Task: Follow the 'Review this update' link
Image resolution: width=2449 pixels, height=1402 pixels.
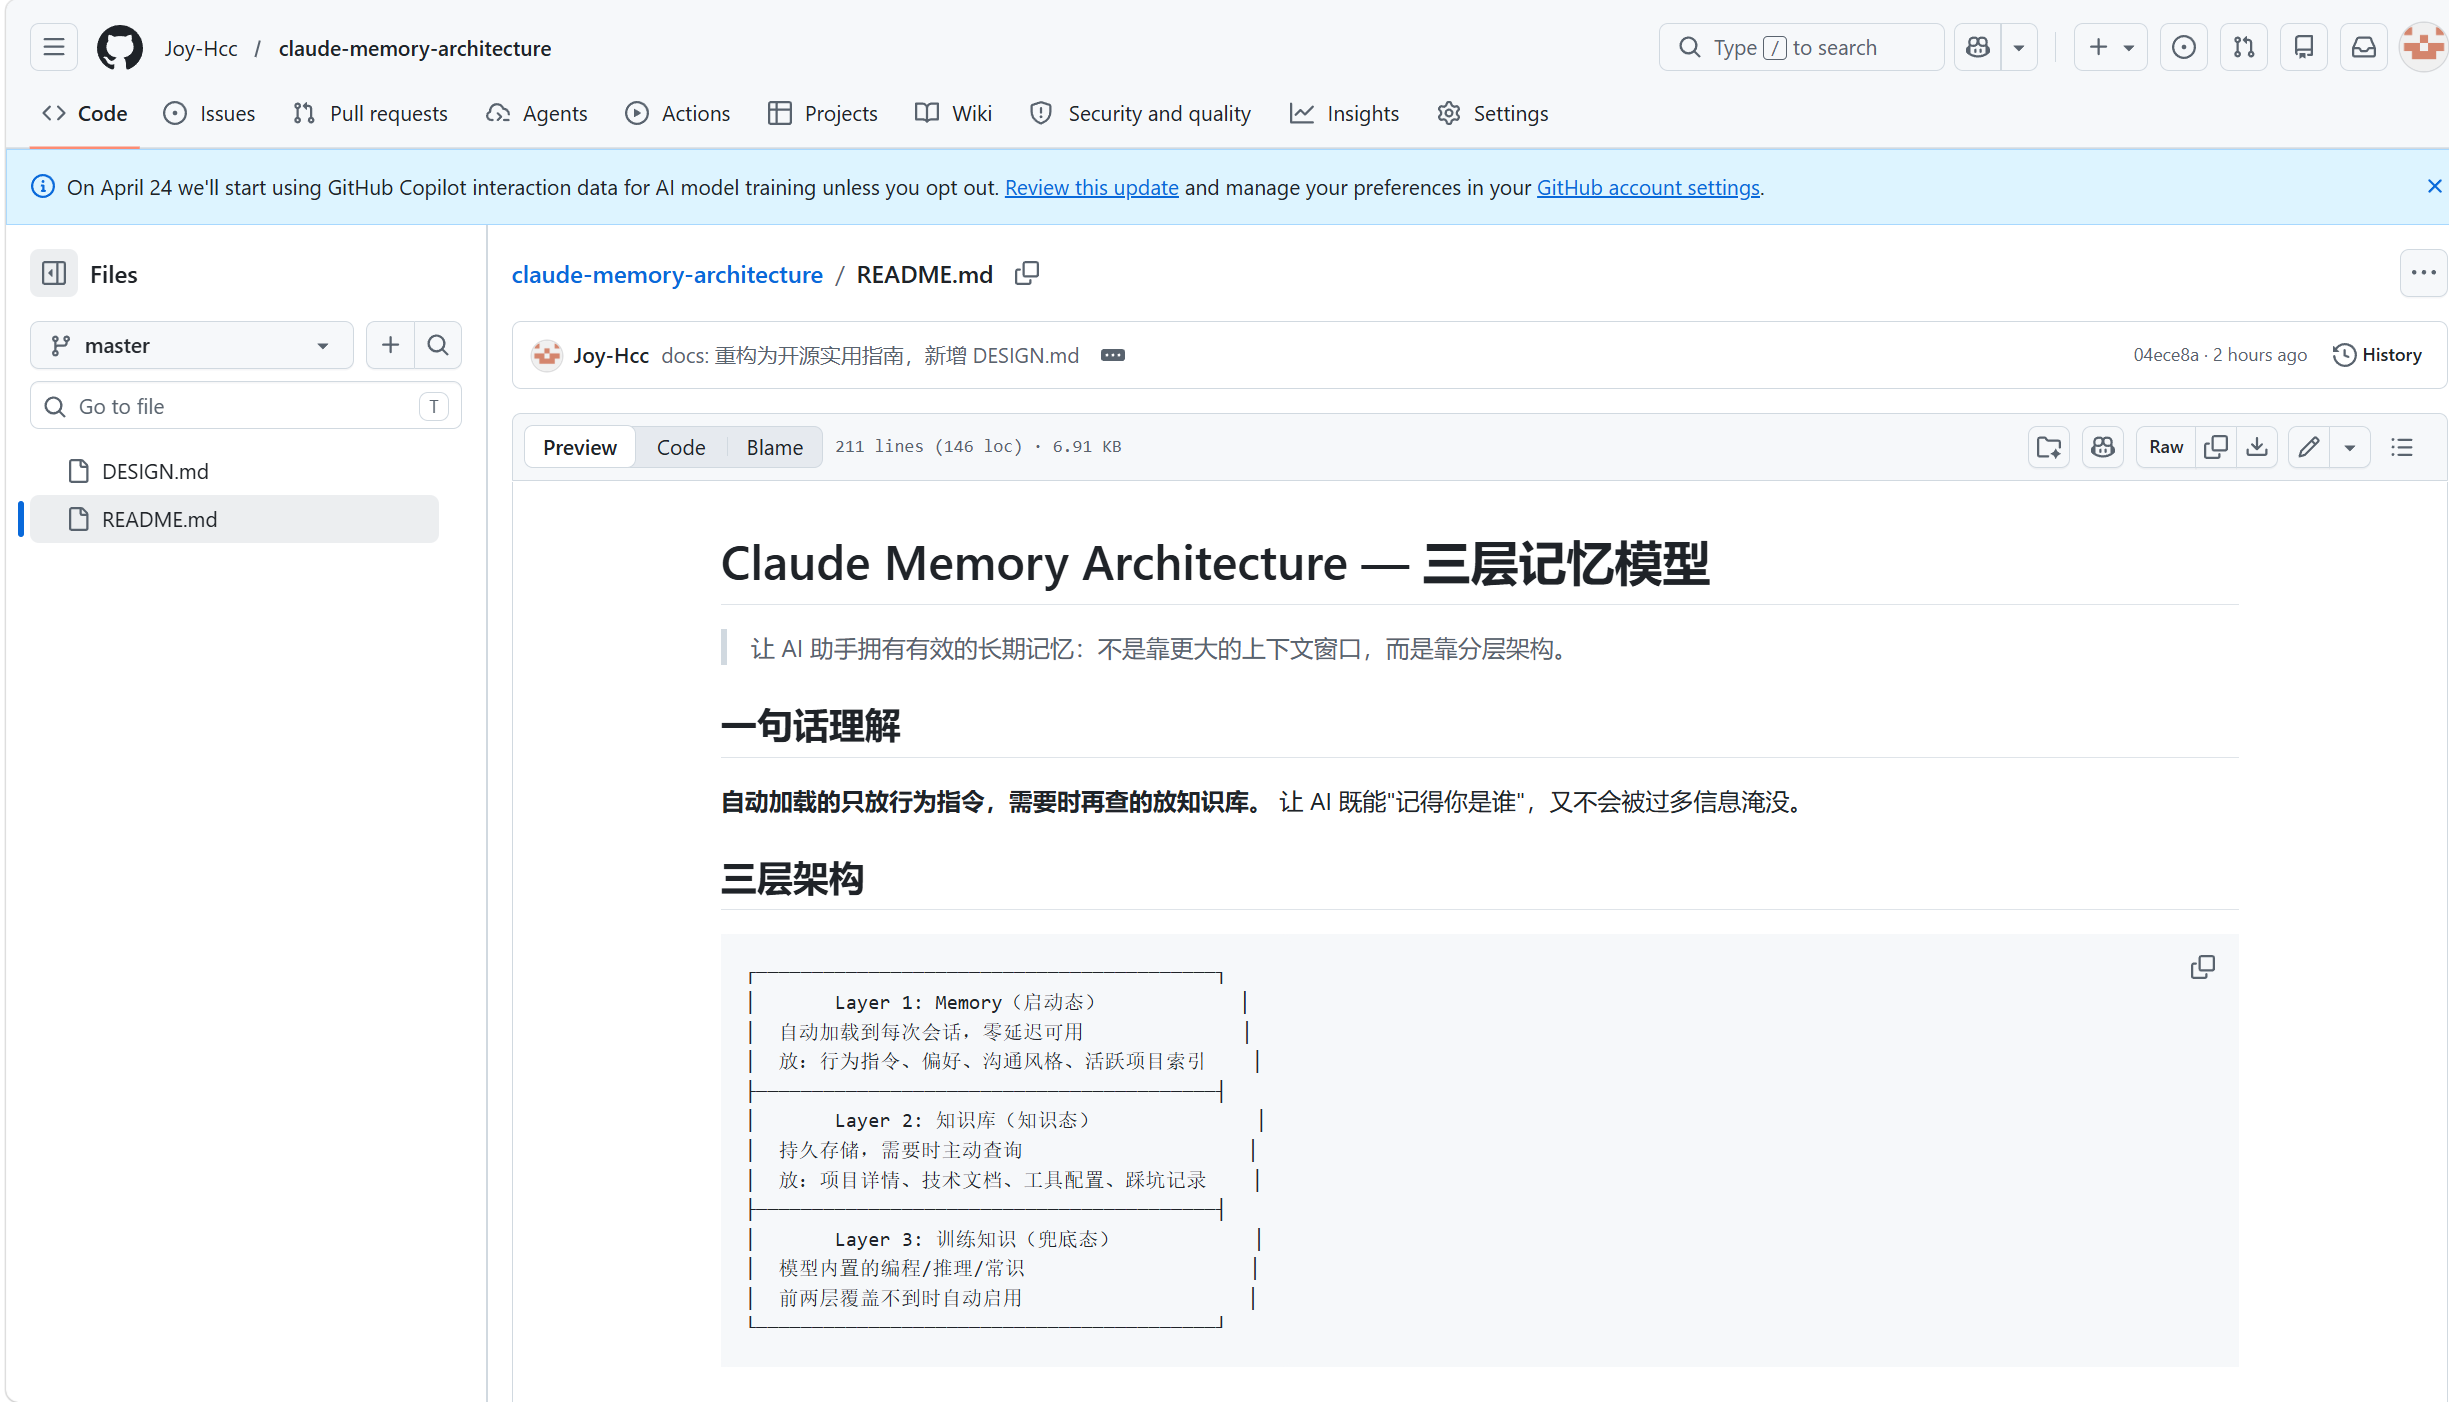Action: pyautogui.click(x=1092, y=187)
